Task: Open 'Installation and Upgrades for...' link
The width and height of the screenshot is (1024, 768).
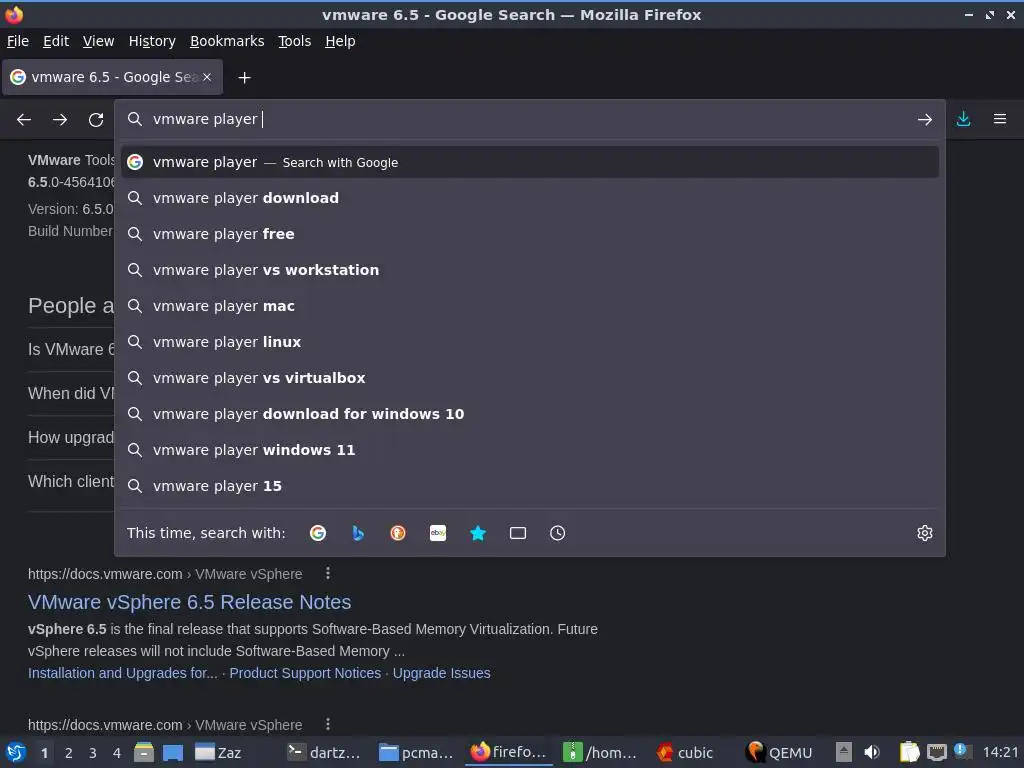Action: [x=123, y=673]
